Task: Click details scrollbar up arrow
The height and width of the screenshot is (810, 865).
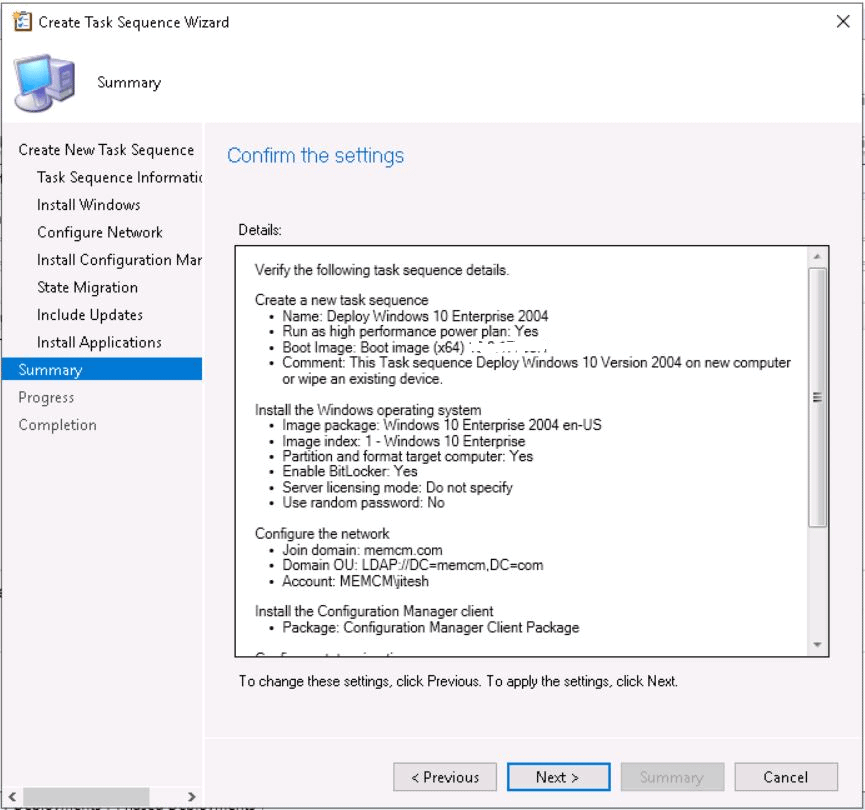Action: (817, 257)
